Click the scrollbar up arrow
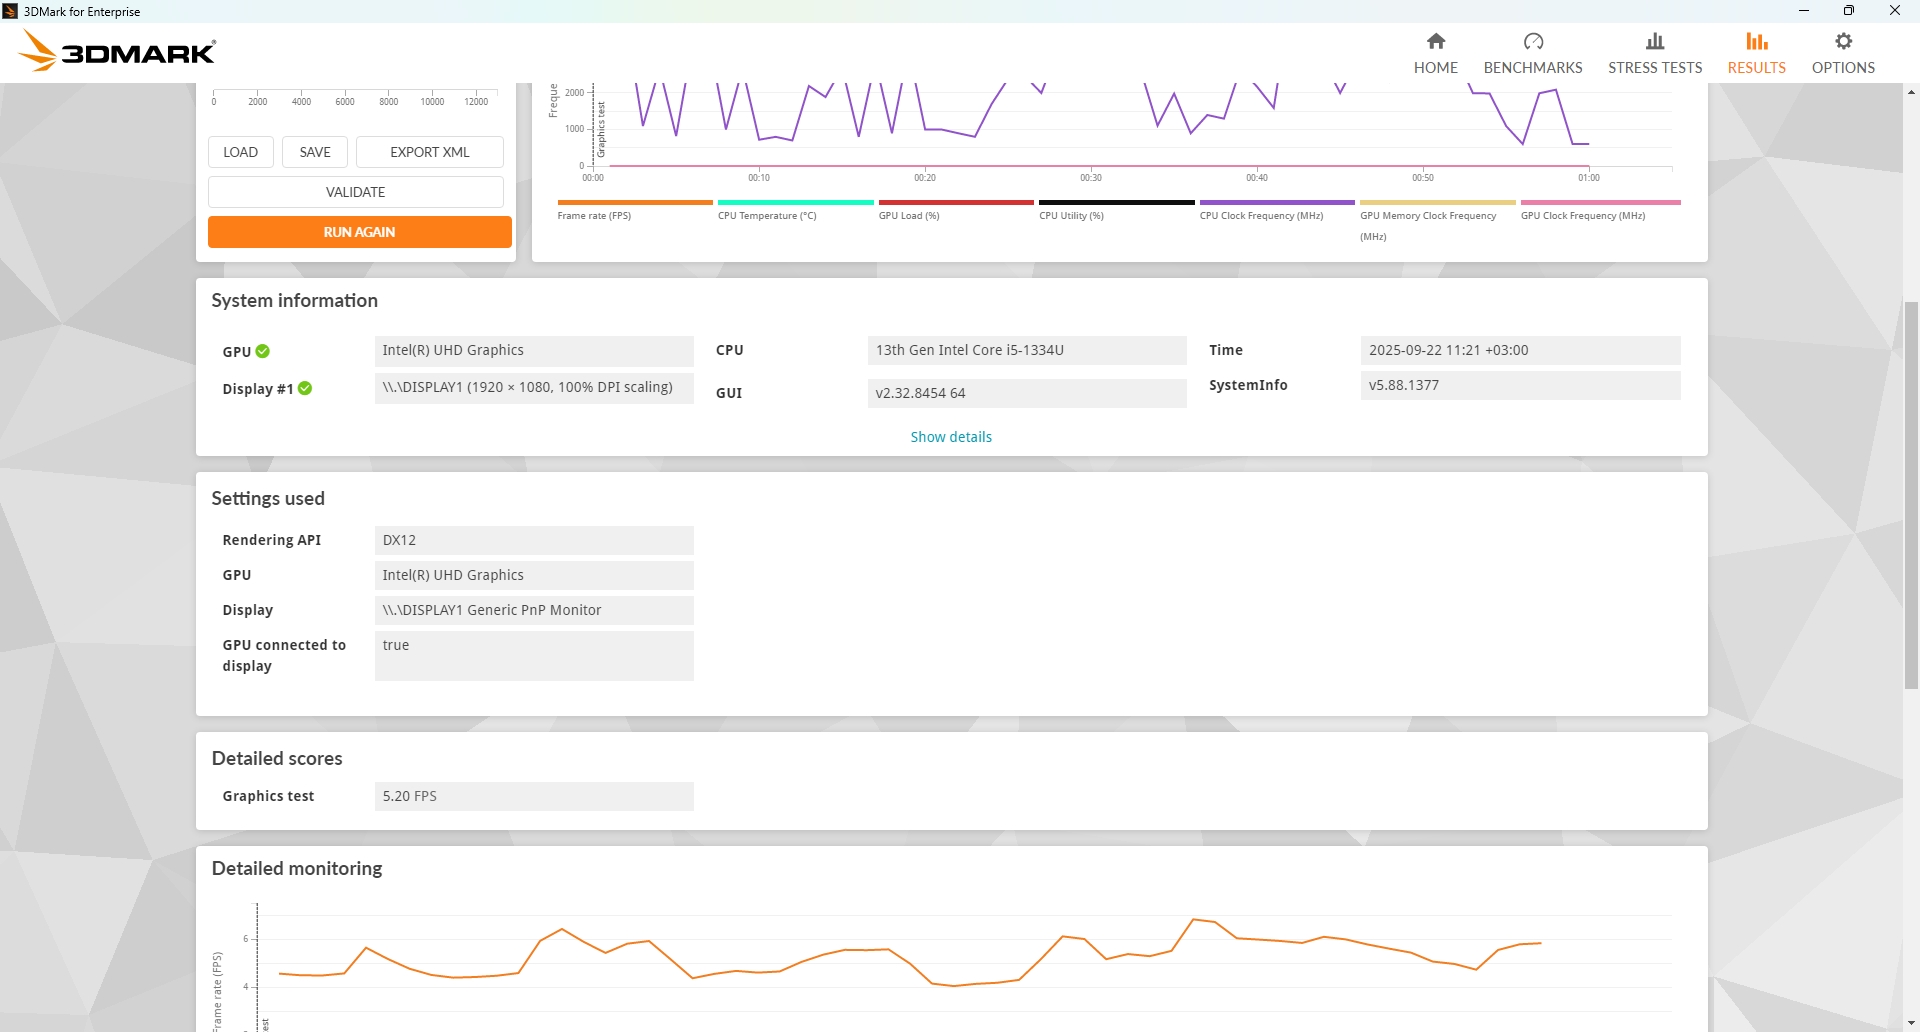Viewport: 1920px width, 1032px height. click(x=1911, y=92)
